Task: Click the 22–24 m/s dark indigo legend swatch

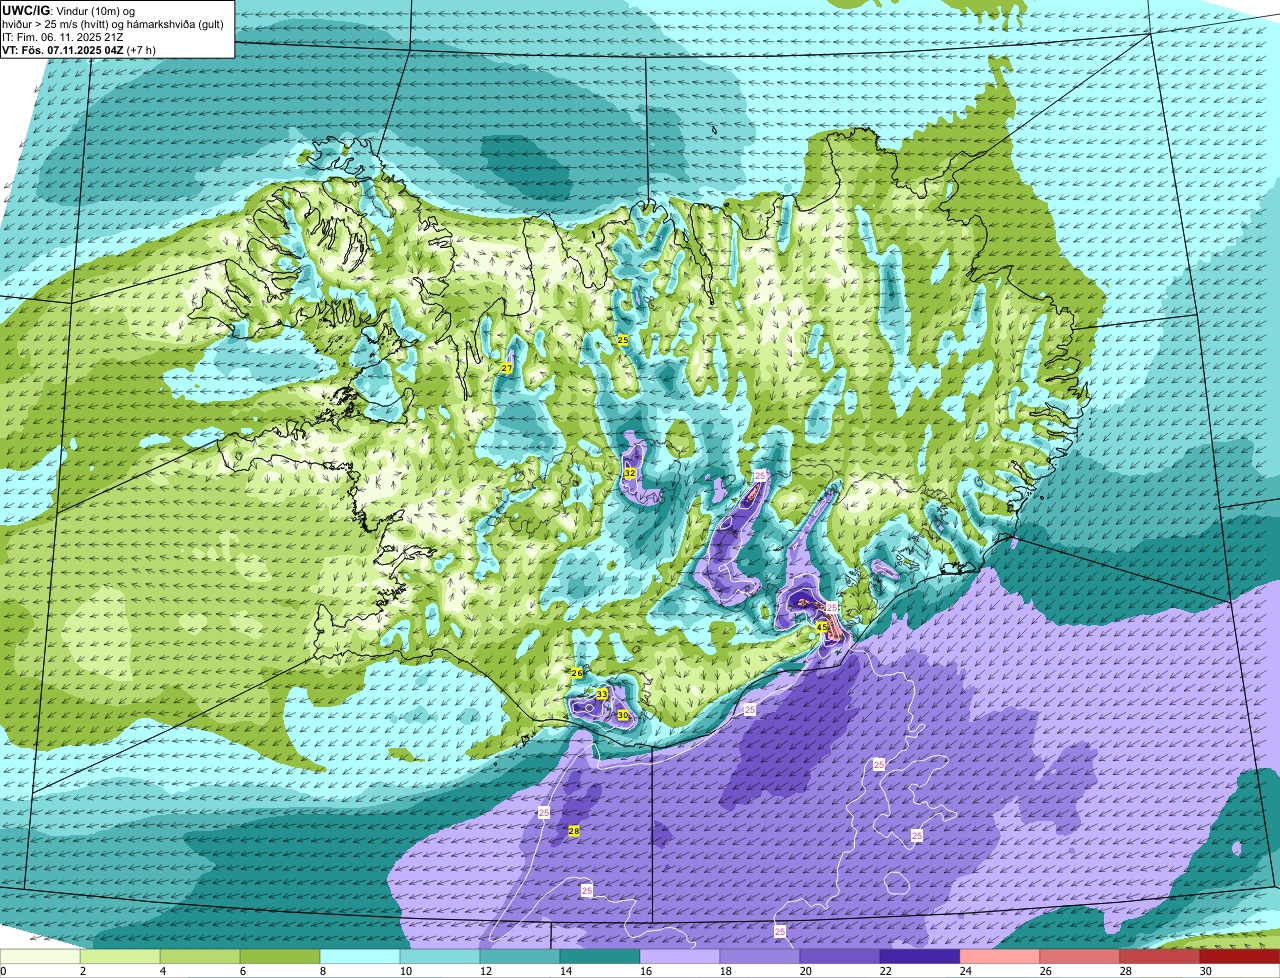Action: click(920, 957)
